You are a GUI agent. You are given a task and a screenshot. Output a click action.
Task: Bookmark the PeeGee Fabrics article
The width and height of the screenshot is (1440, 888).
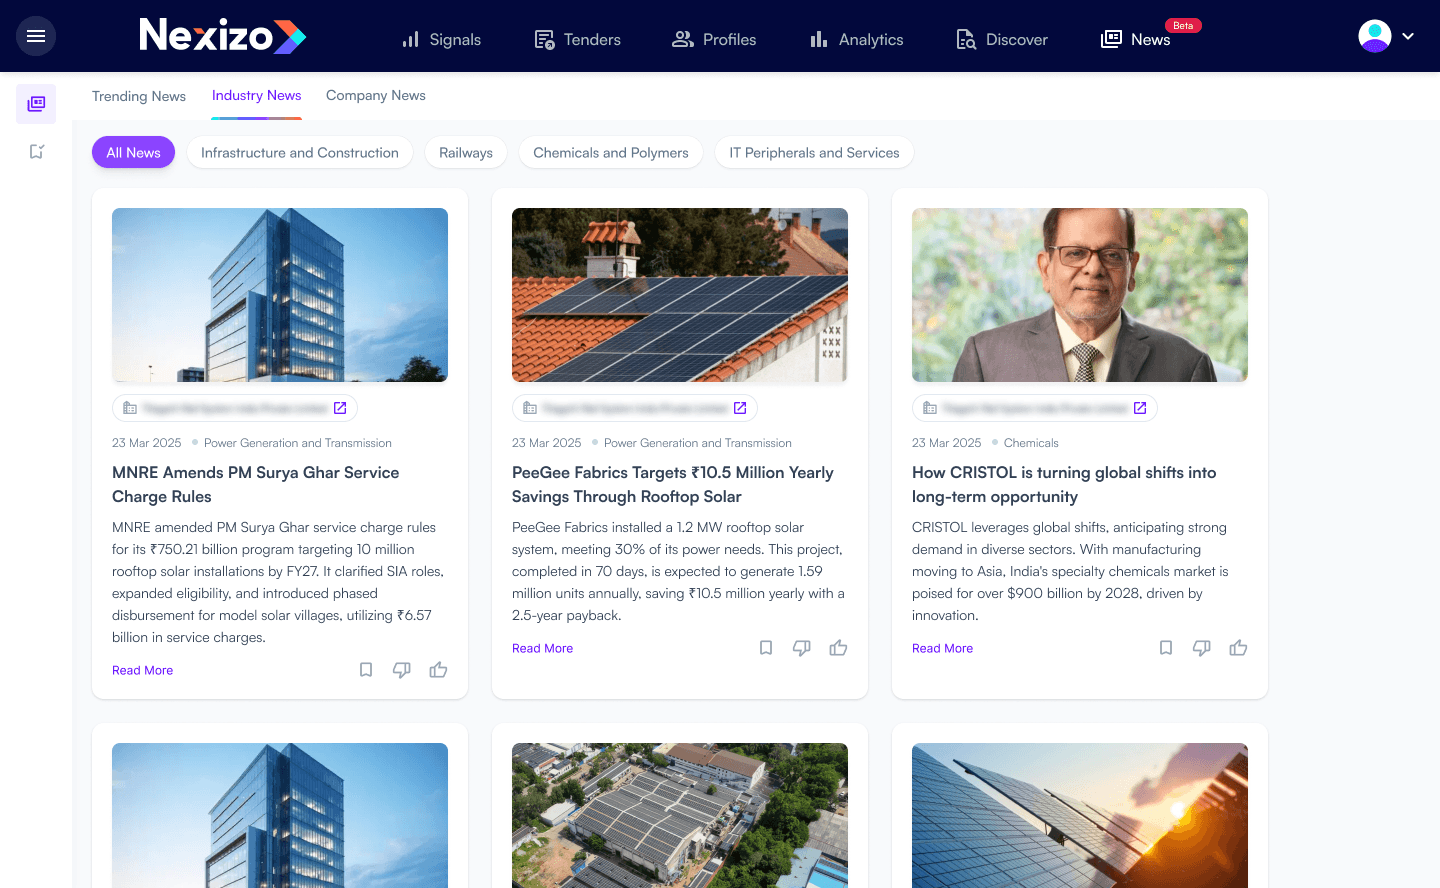(766, 648)
